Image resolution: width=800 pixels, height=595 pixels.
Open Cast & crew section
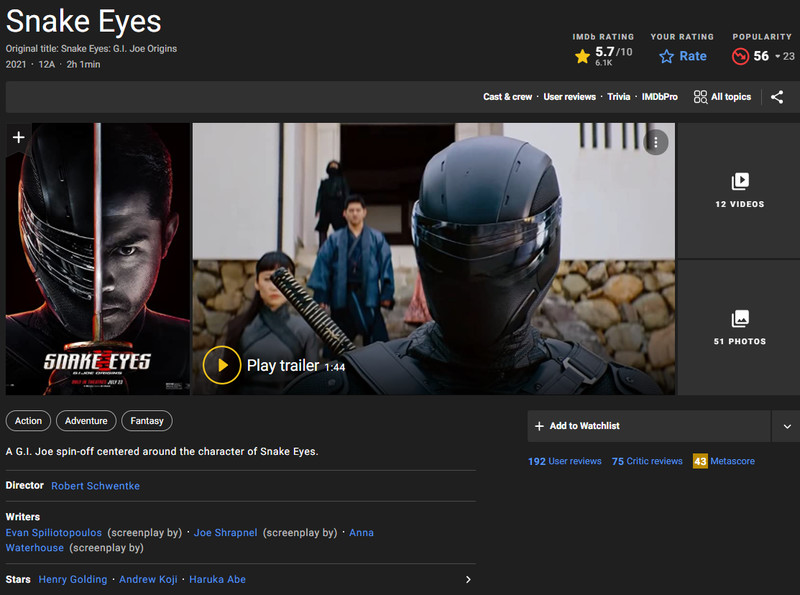point(507,97)
